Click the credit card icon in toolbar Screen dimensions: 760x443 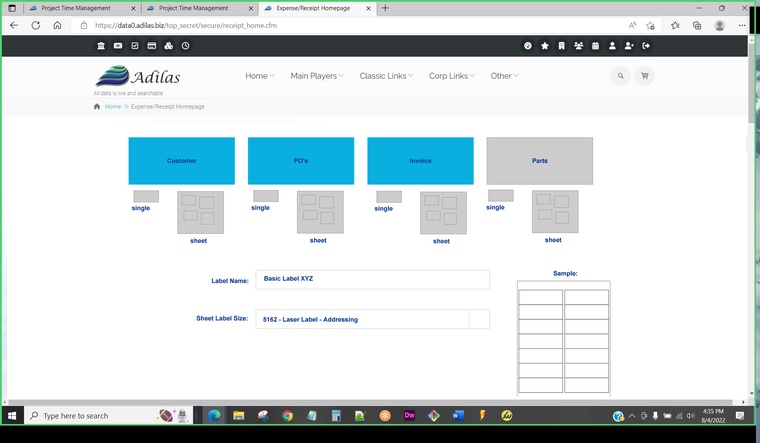click(x=152, y=46)
